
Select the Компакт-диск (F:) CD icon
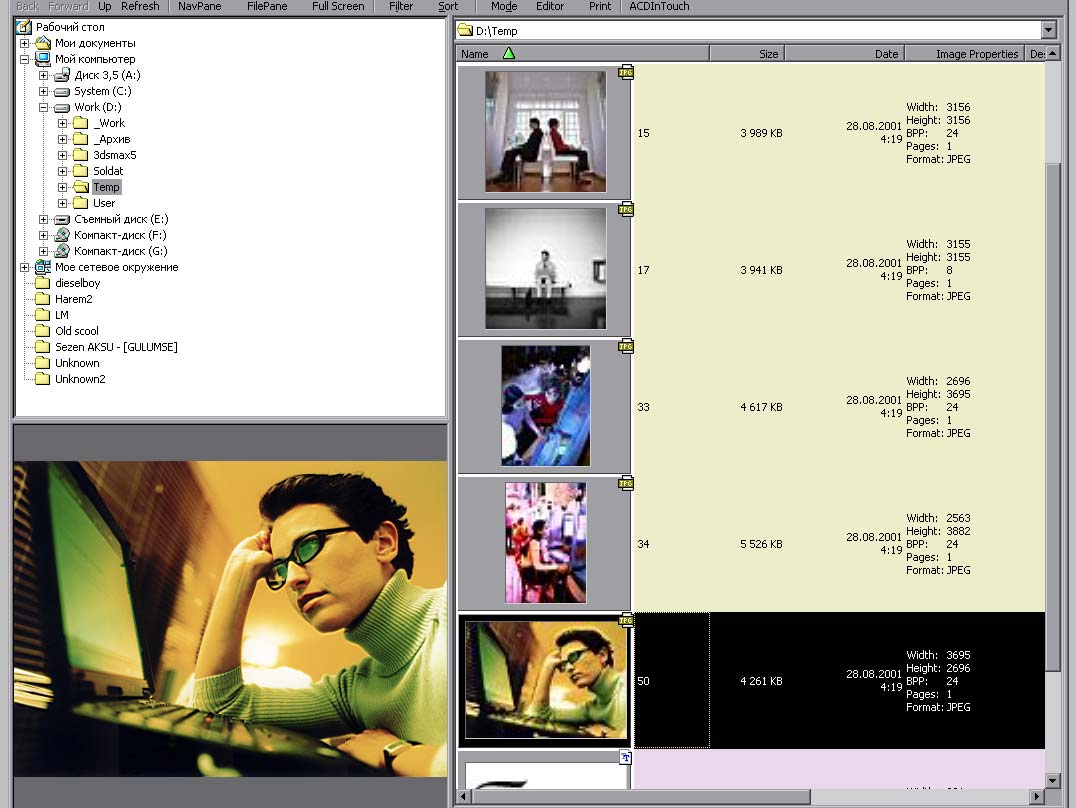point(62,235)
